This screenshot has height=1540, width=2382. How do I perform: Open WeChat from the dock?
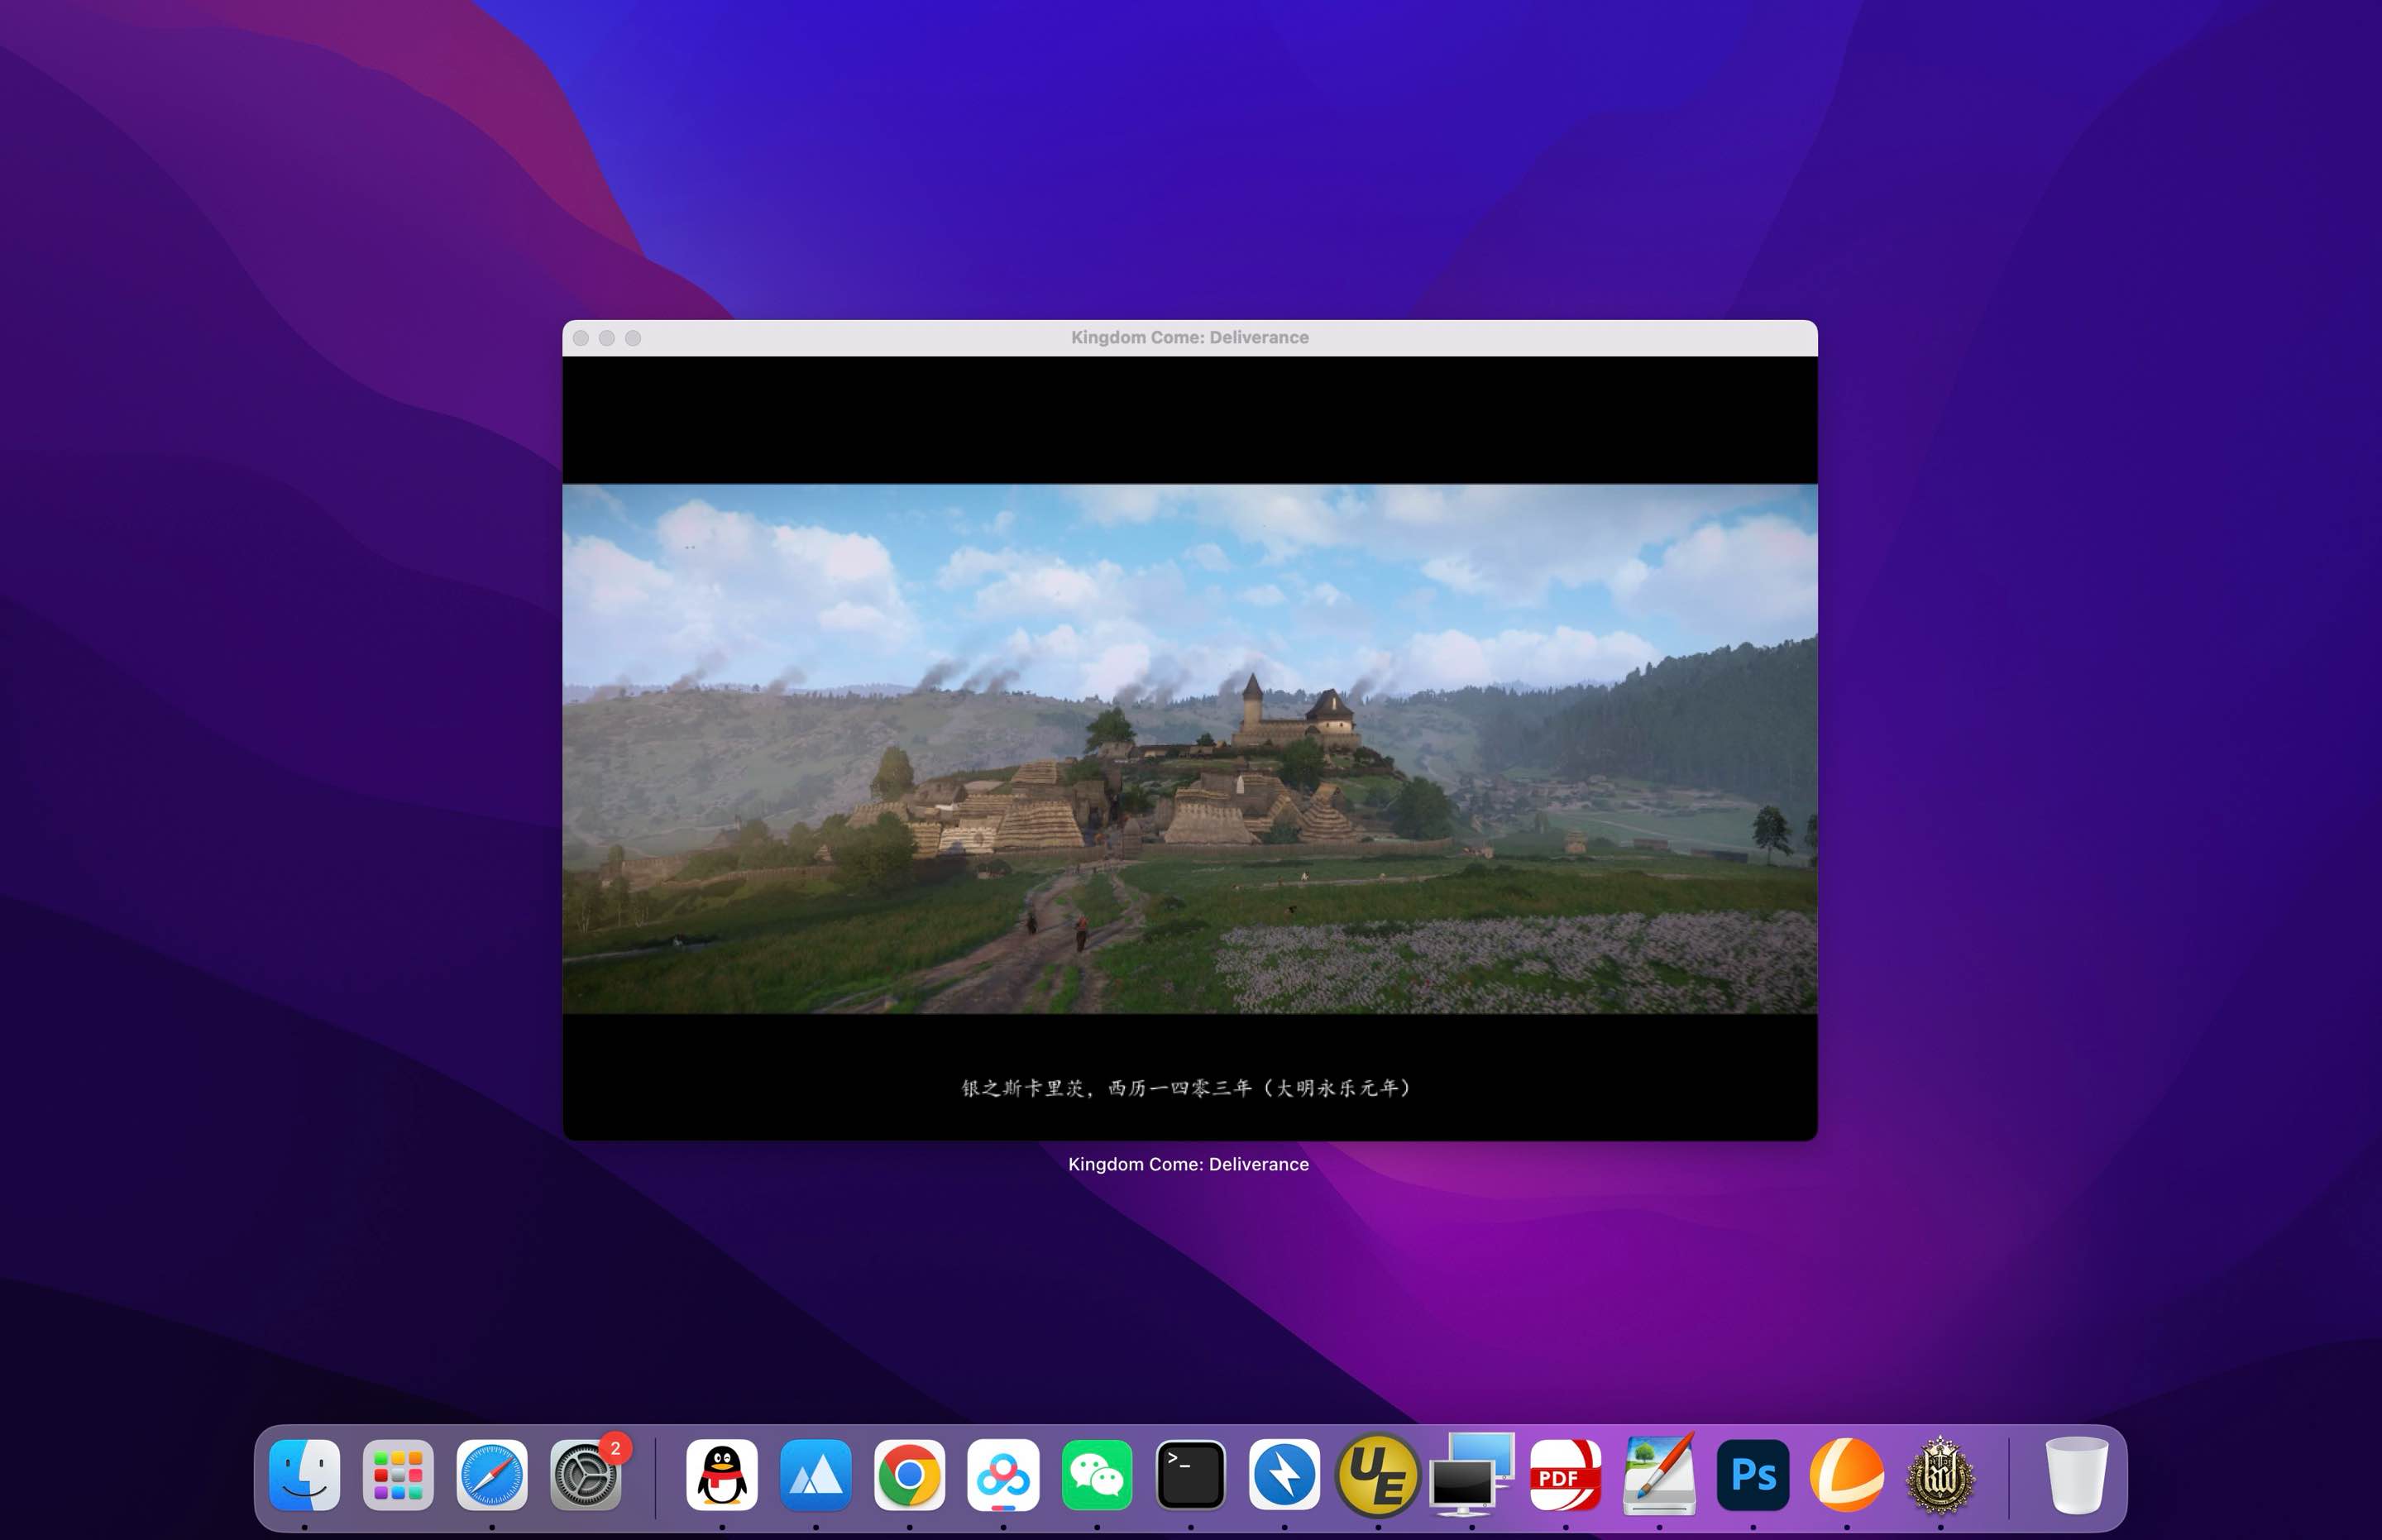[x=1097, y=1474]
